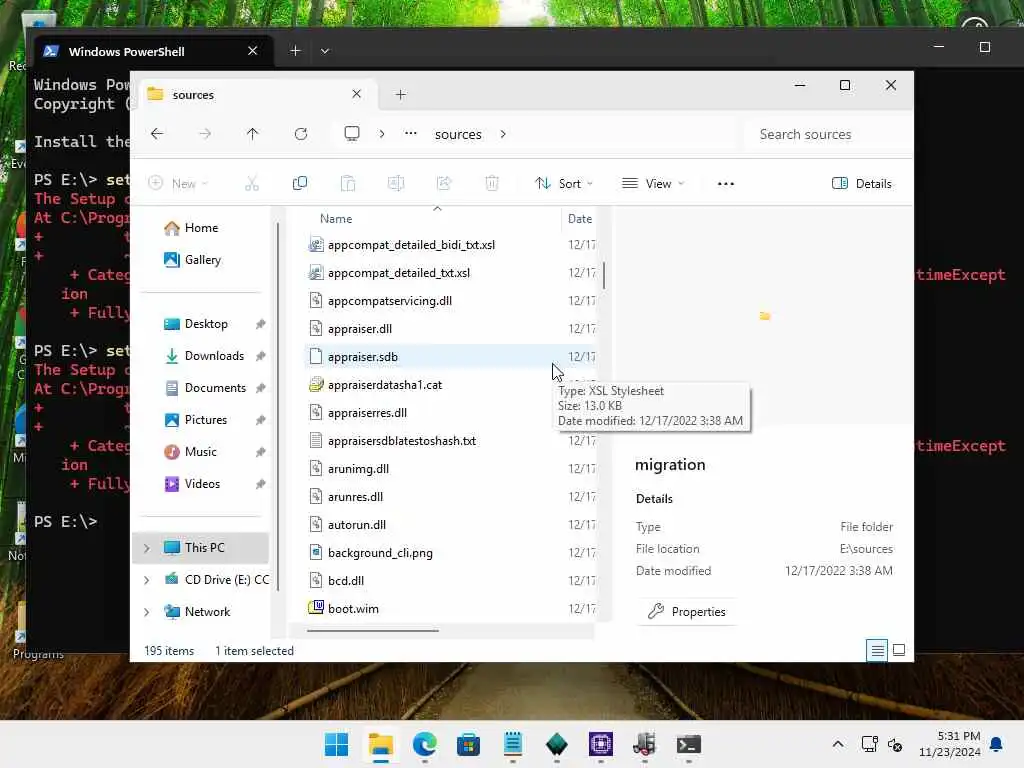Viewport: 1024px width, 768px height.
Task: Open PowerShell new tab profile dropdown
Action: click(325, 51)
